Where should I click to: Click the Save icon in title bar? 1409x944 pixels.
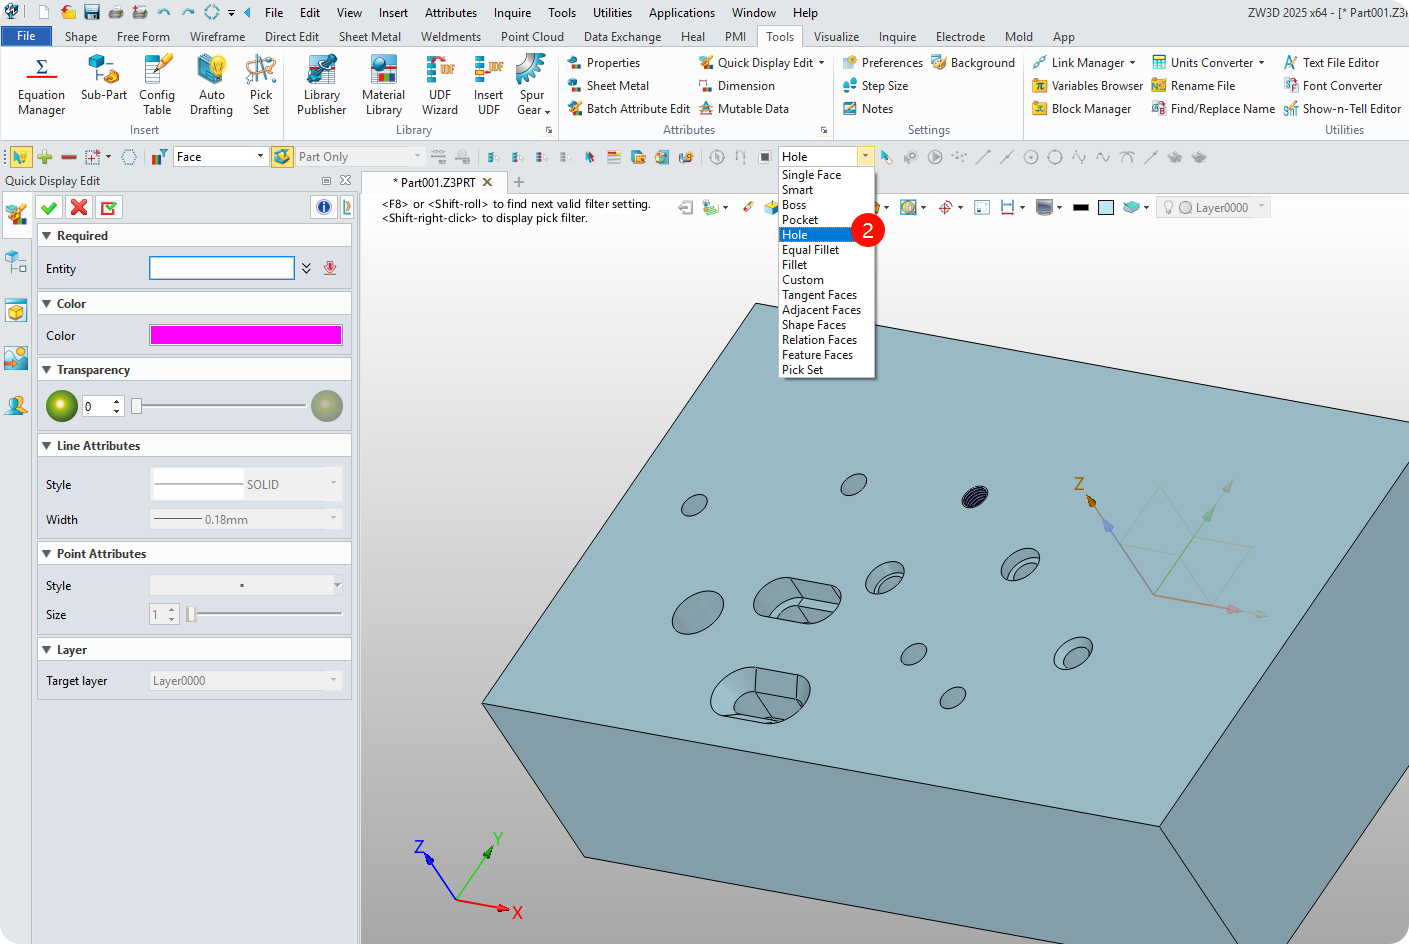click(92, 12)
